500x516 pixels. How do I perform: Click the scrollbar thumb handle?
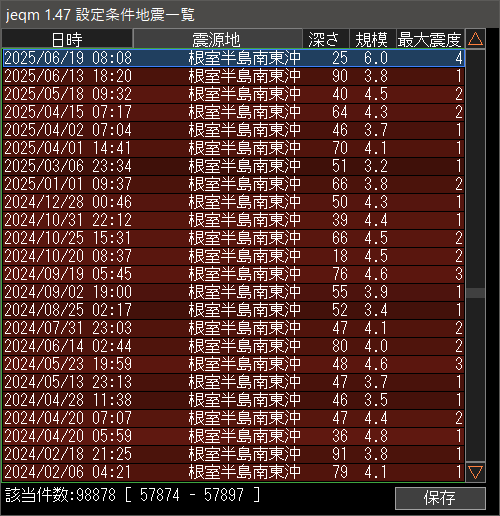click(475, 293)
